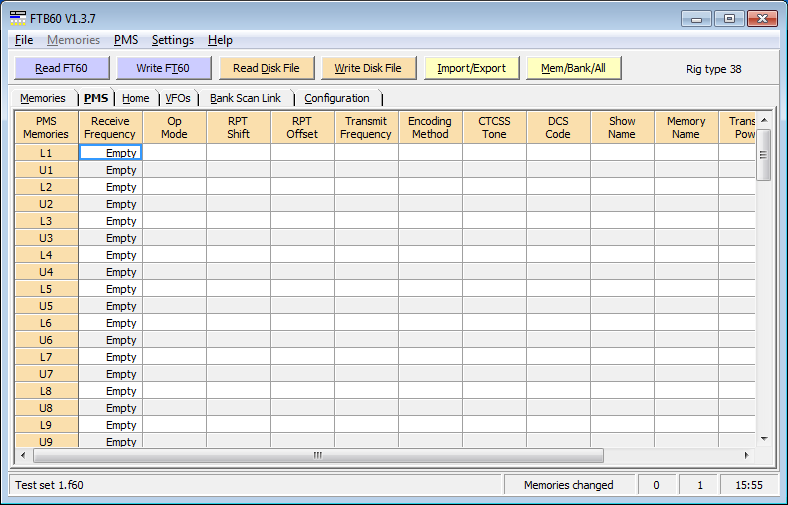Click the FTB60 application icon in title bar
The height and width of the screenshot is (505, 788).
coord(17,17)
